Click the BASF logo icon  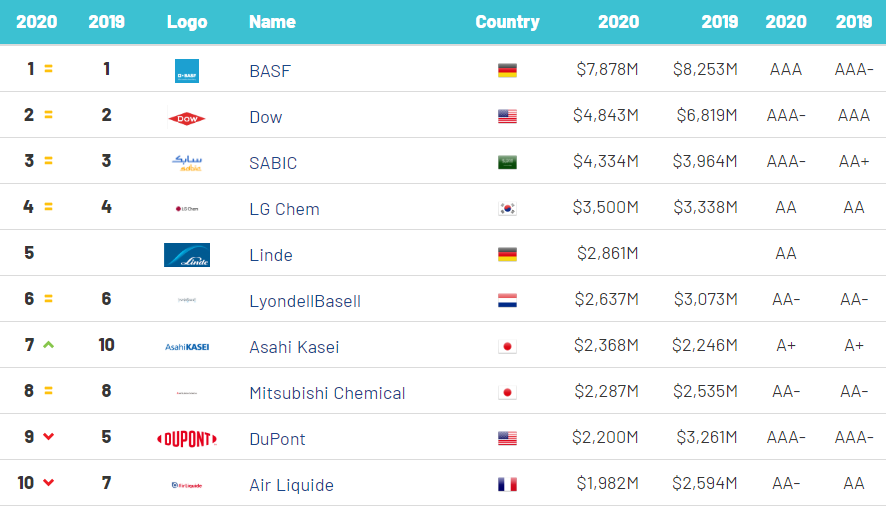[x=187, y=71]
